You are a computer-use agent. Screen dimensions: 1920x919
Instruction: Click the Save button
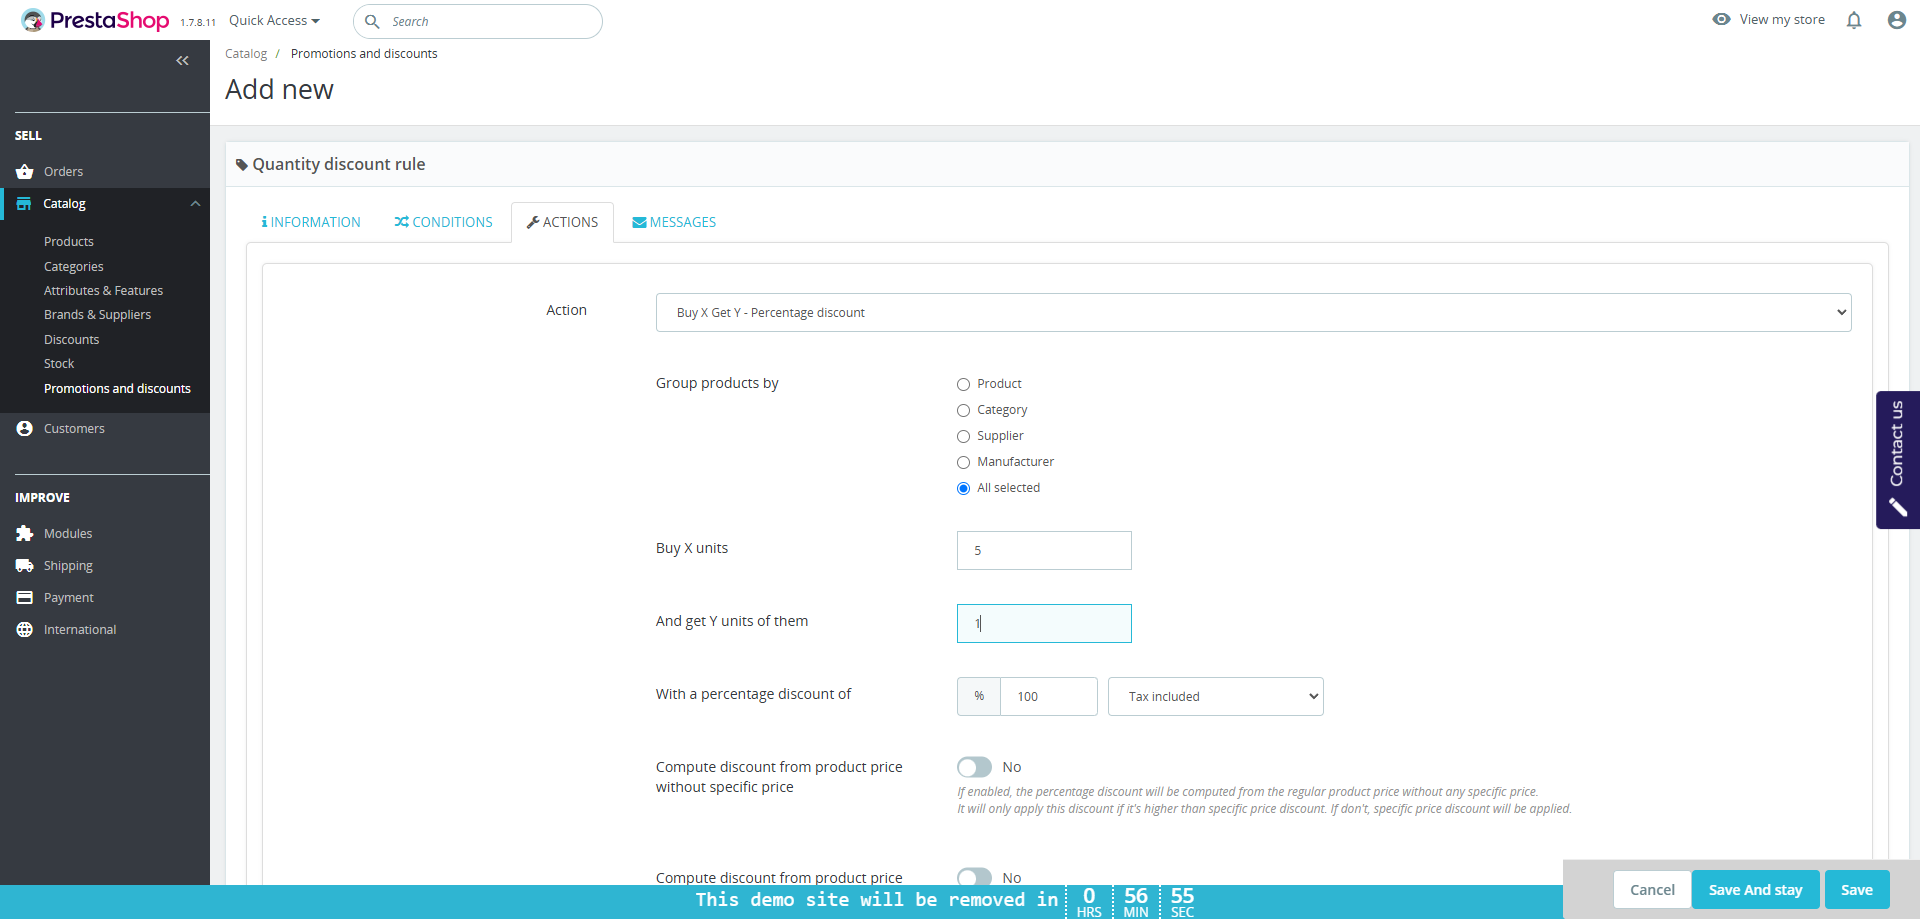tap(1856, 890)
